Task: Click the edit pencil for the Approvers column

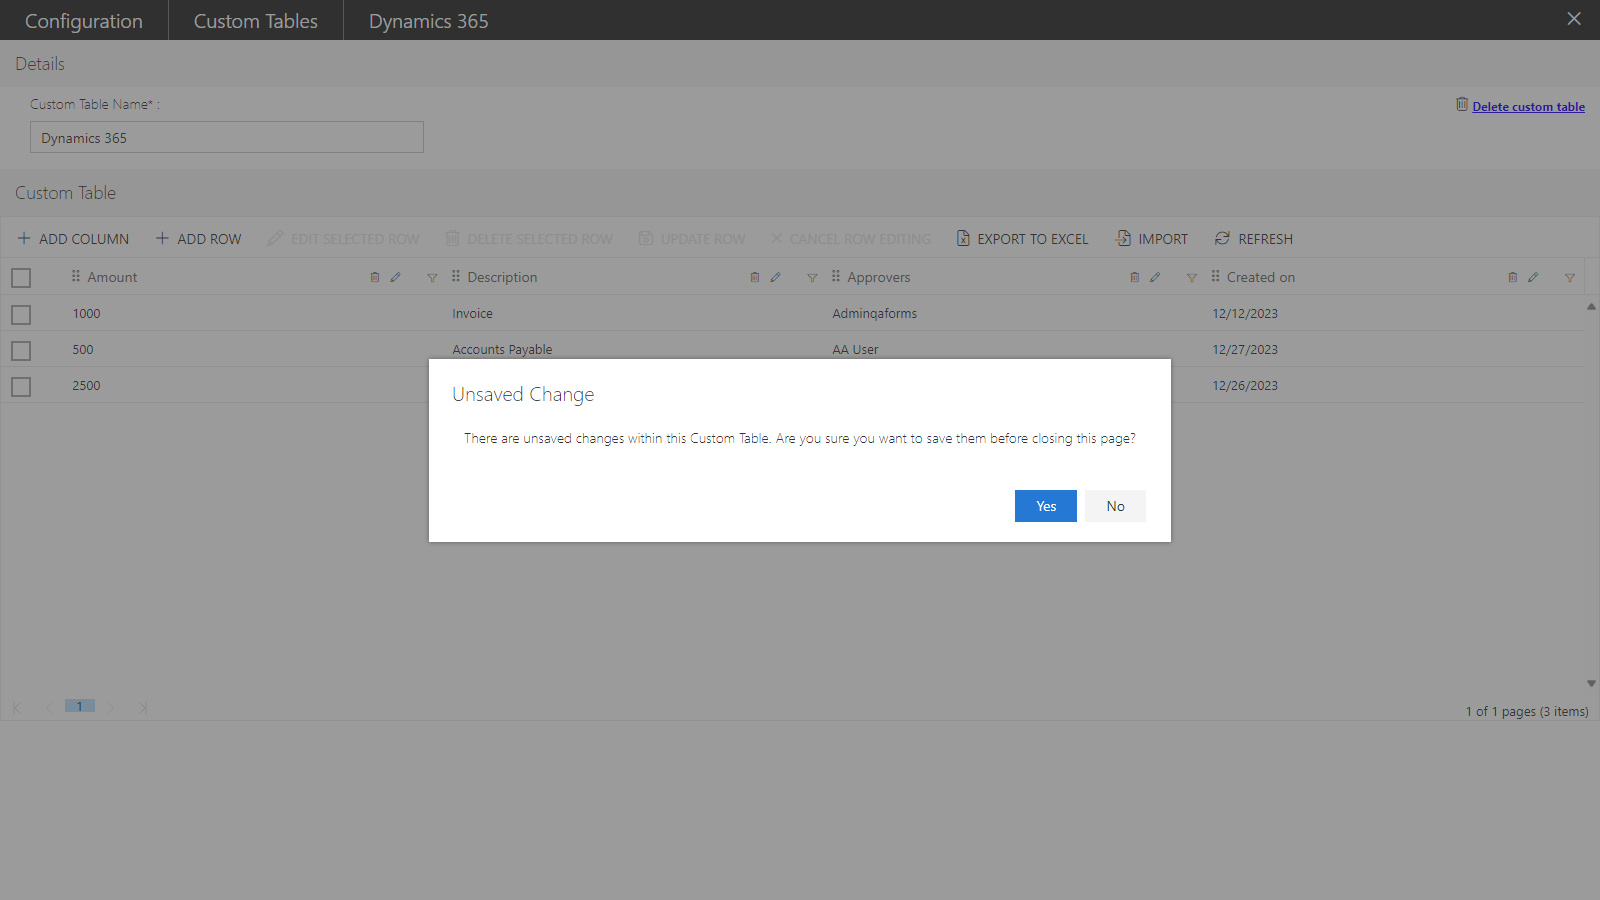Action: pyautogui.click(x=1156, y=277)
